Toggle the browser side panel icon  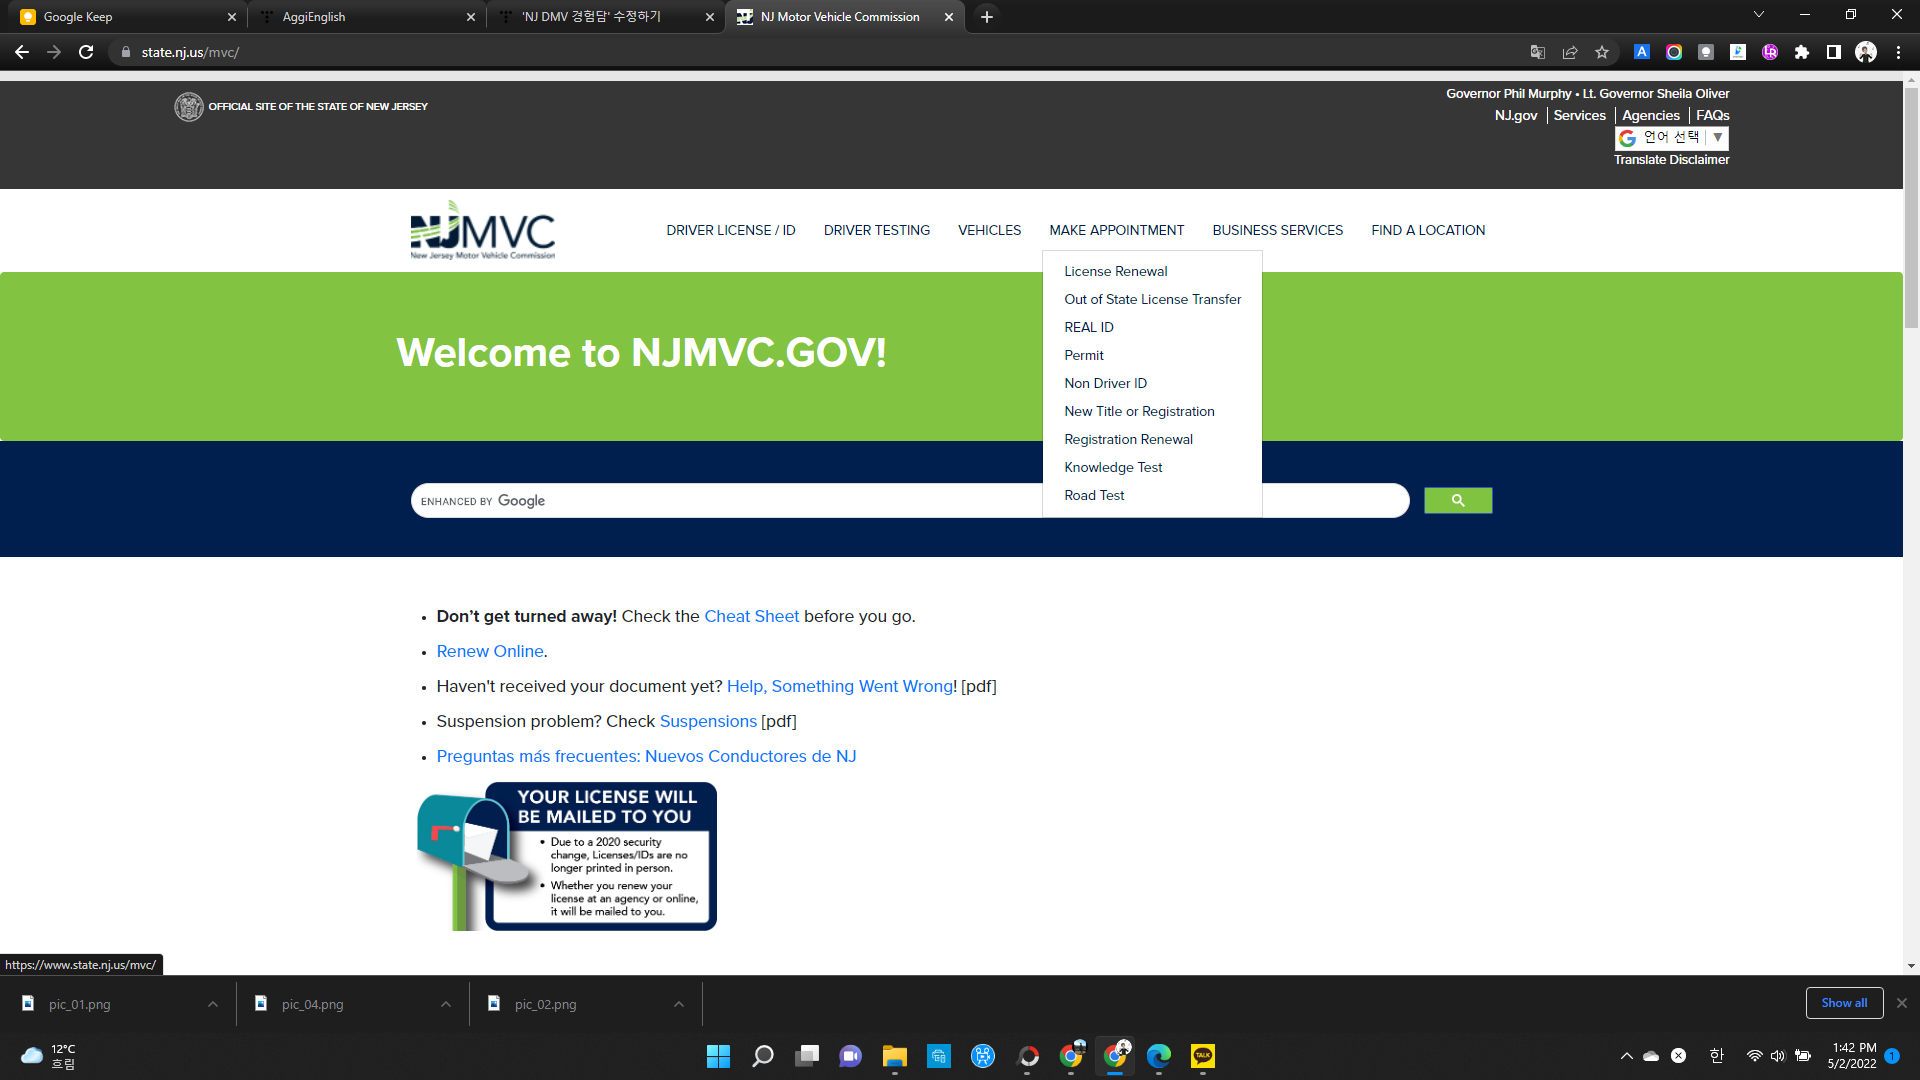click(1834, 52)
